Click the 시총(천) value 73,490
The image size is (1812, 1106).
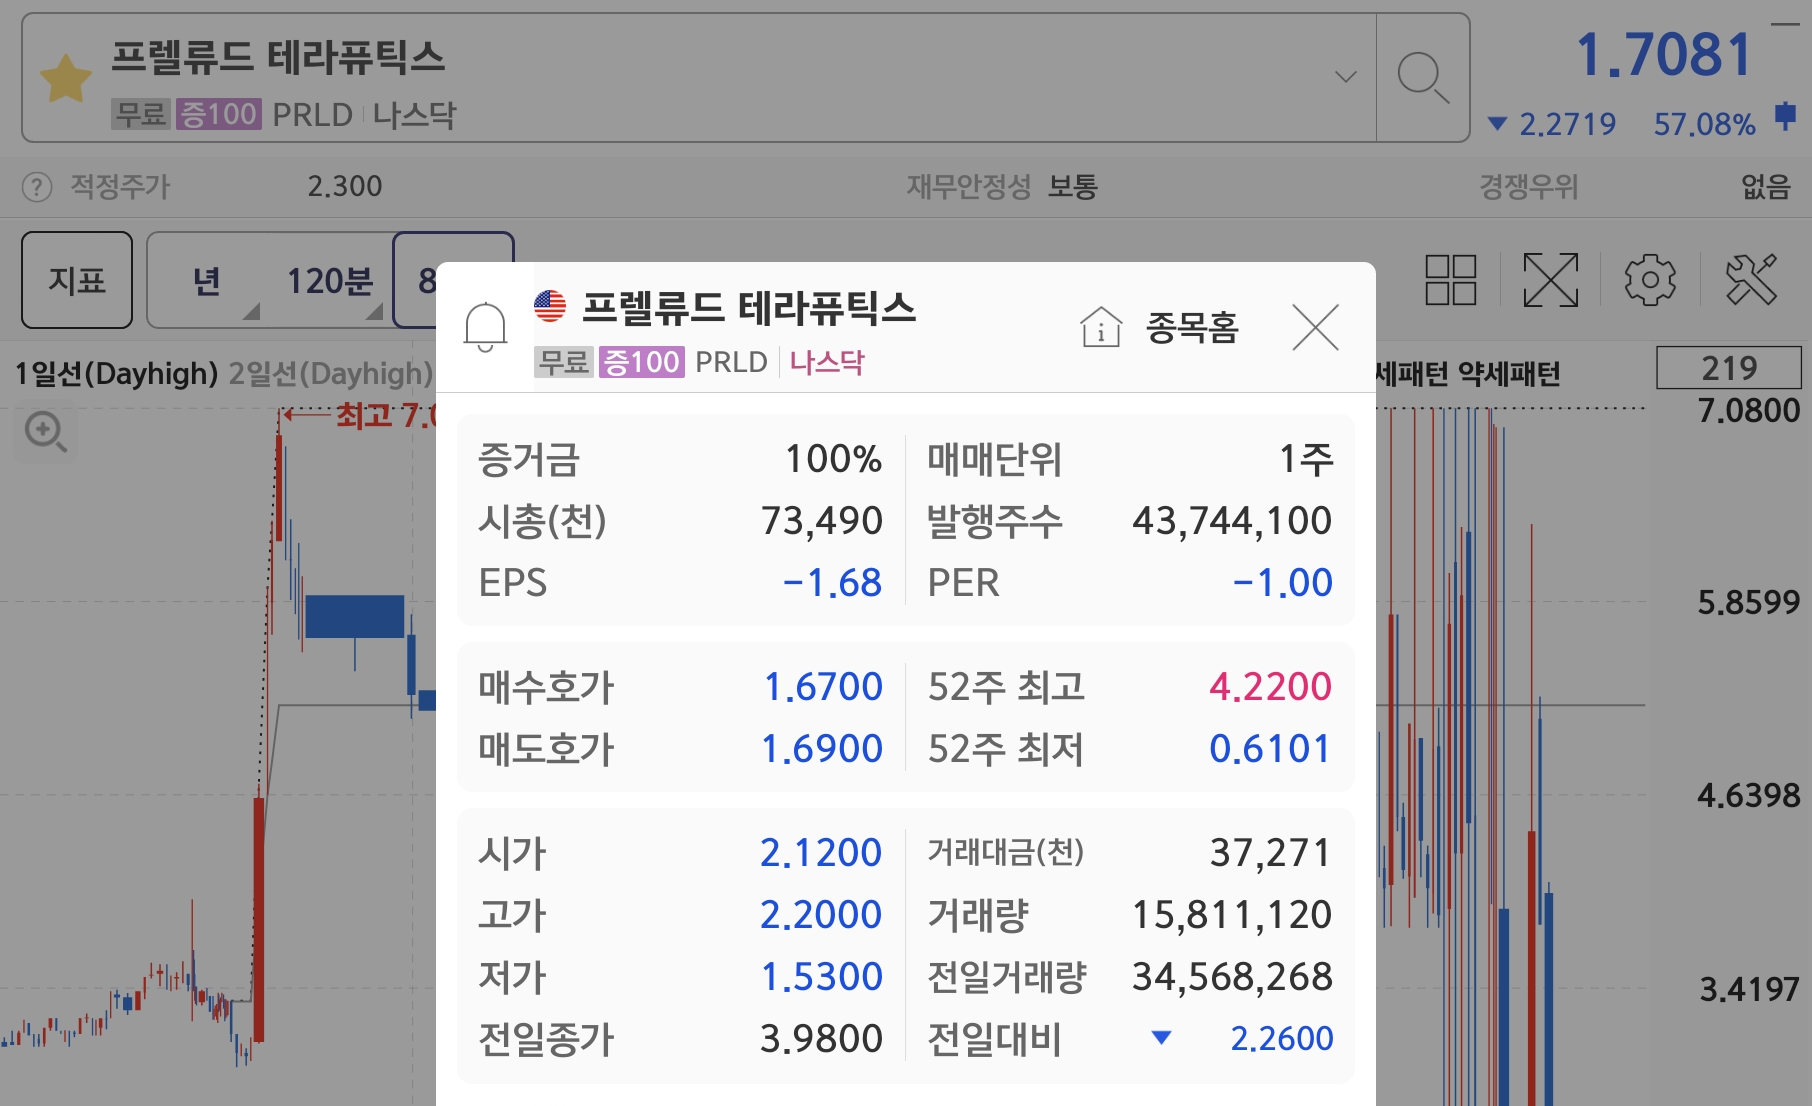point(822,521)
